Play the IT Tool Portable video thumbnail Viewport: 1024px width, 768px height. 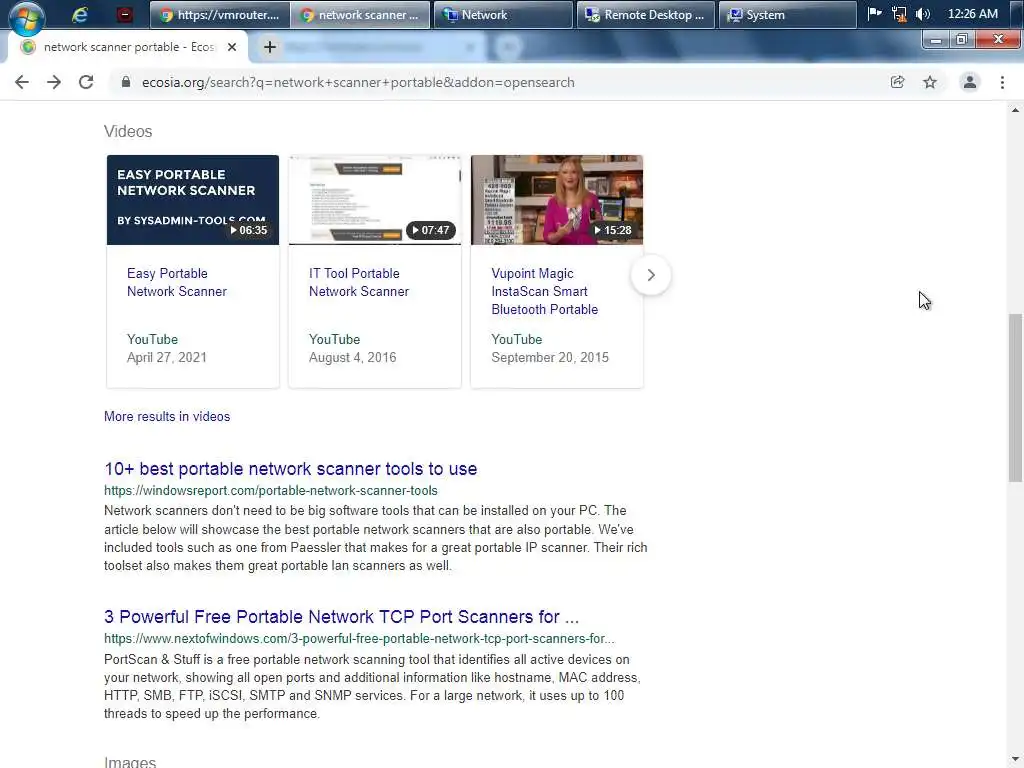point(375,200)
